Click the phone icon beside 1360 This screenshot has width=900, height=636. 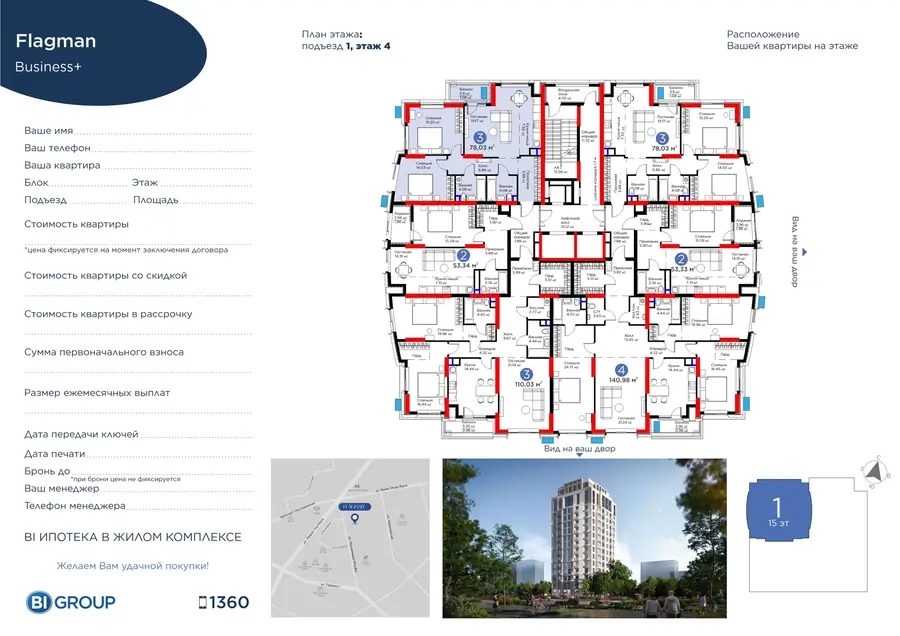[202, 602]
